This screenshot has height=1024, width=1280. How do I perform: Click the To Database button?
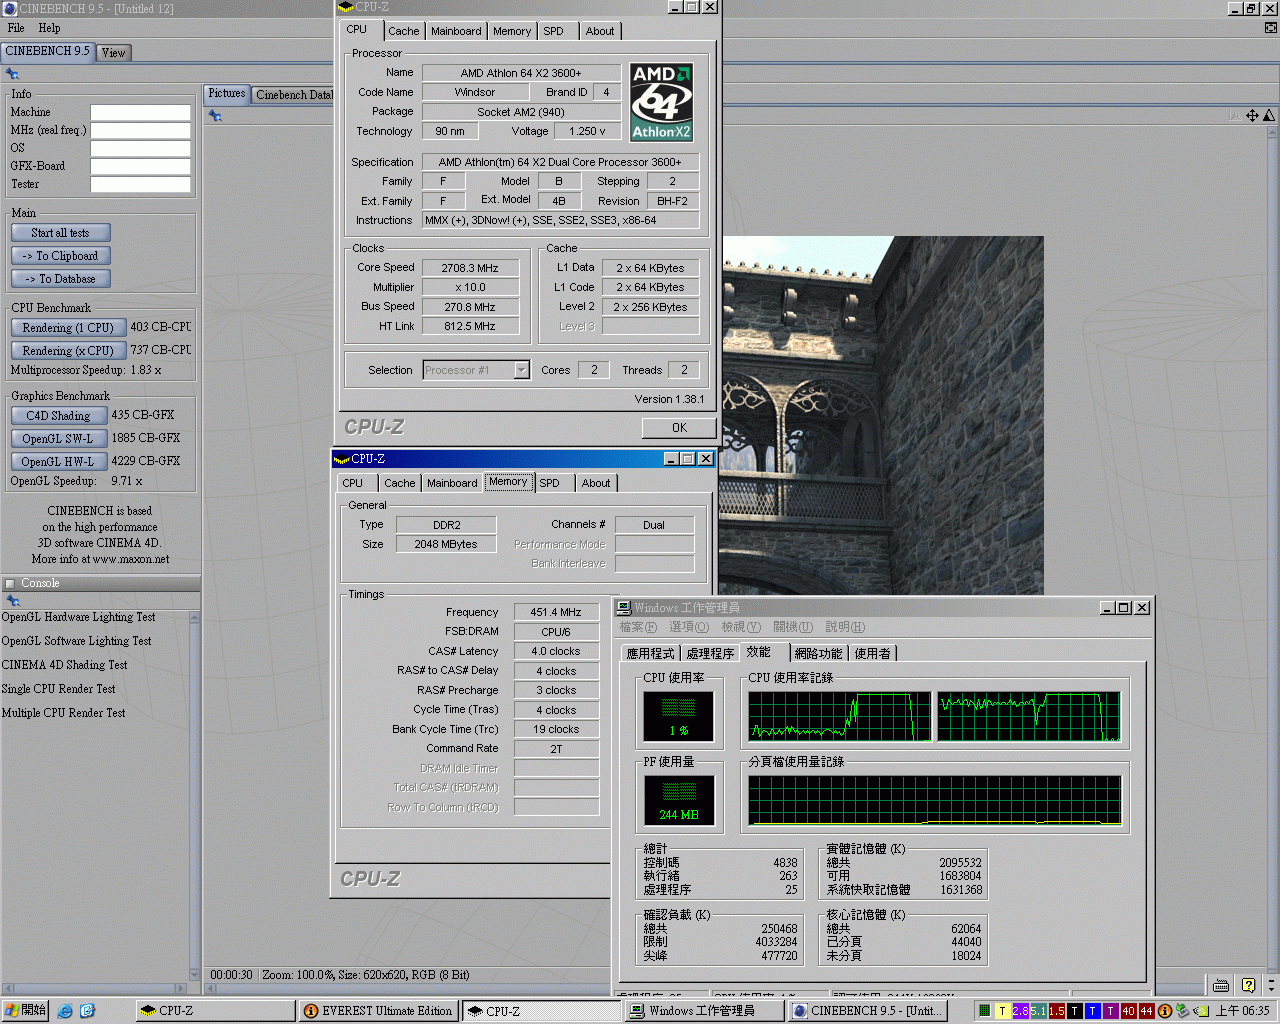(60, 279)
